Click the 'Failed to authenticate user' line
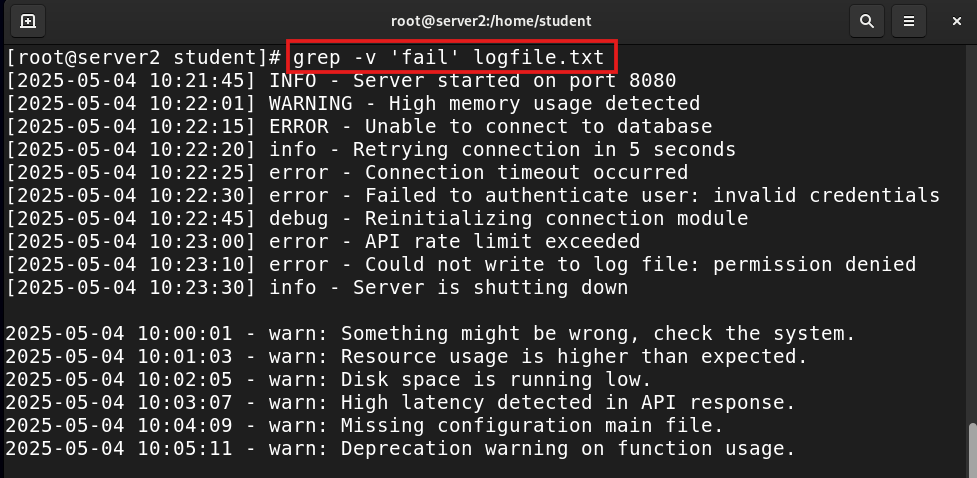Image resolution: width=977 pixels, height=478 pixels. click(473, 196)
